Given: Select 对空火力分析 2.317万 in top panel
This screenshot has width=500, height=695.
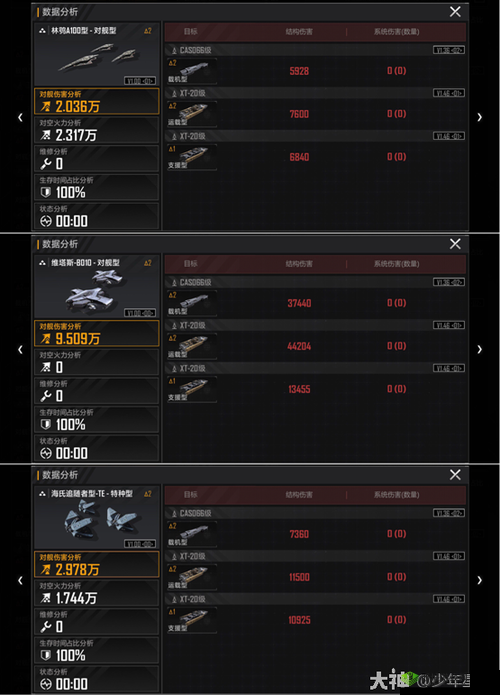Looking at the screenshot, I should pyautogui.click(x=97, y=130).
